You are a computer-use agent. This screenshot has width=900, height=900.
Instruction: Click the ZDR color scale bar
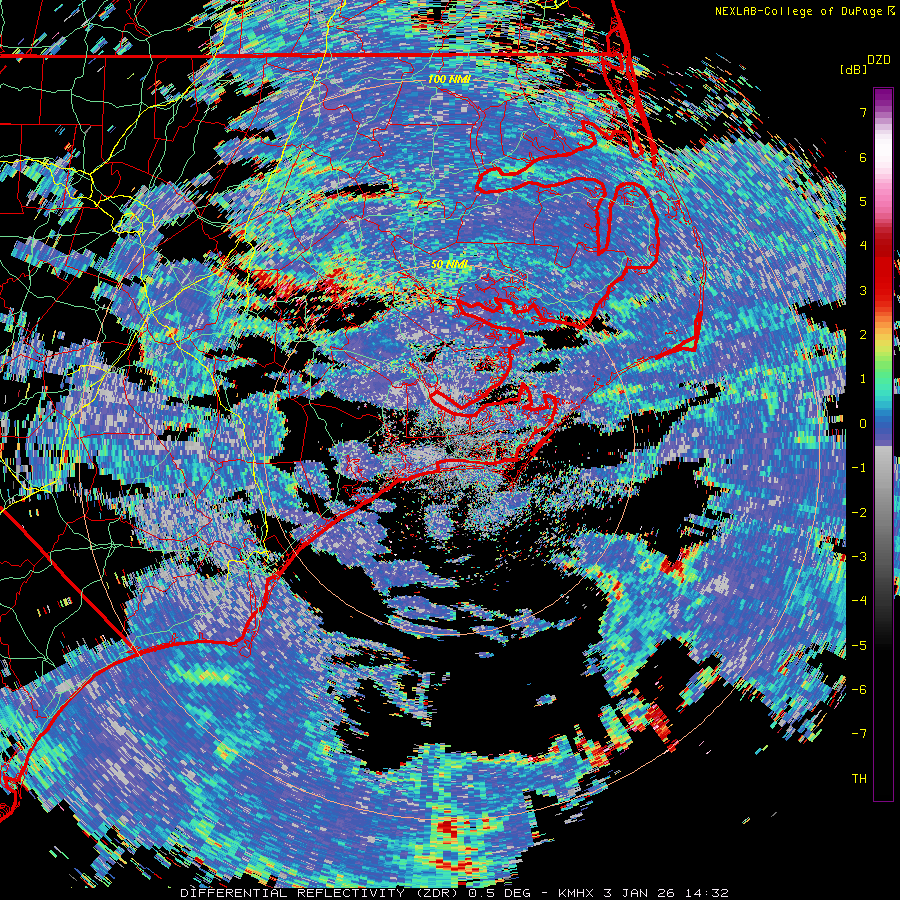coord(883,444)
